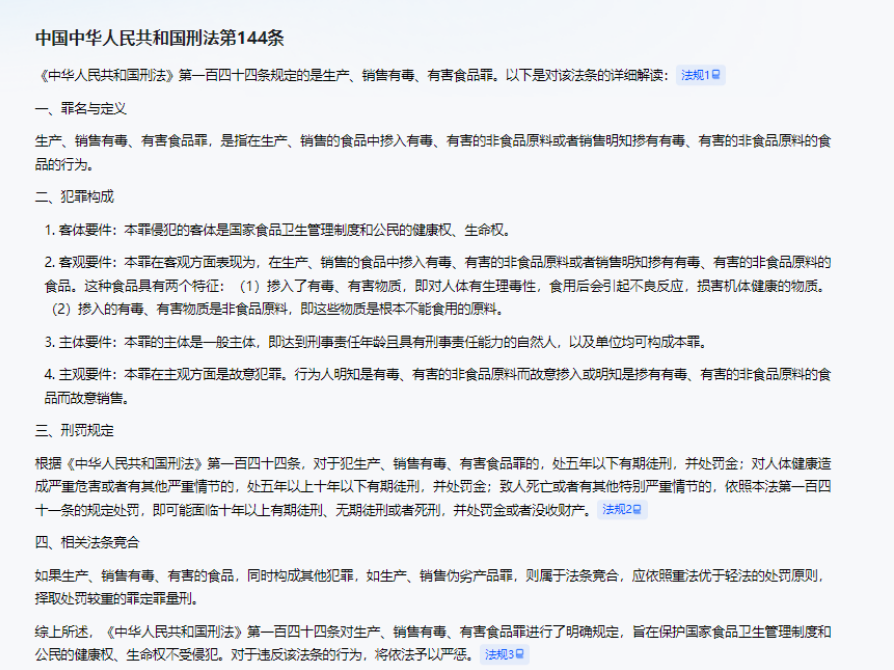Click list item 2. 客观要件
Image resolution: width=894 pixels, height=670 pixels.
pyautogui.click(x=437, y=286)
